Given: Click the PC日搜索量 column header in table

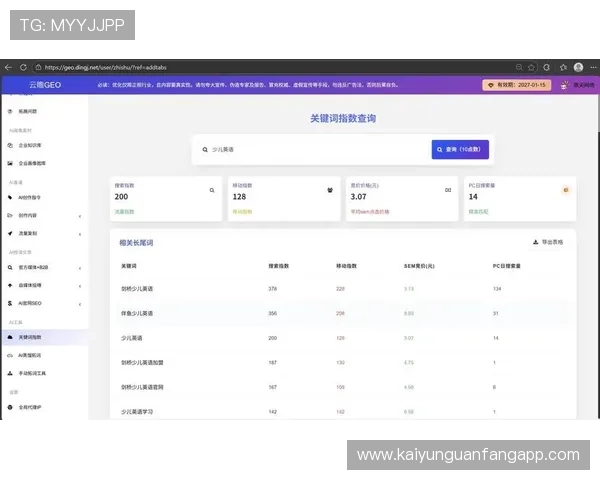Looking at the screenshot, I should click(507, 266).
